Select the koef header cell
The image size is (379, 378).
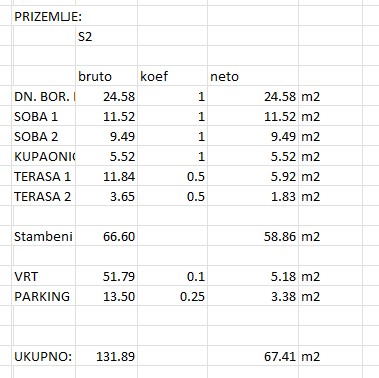172,76
